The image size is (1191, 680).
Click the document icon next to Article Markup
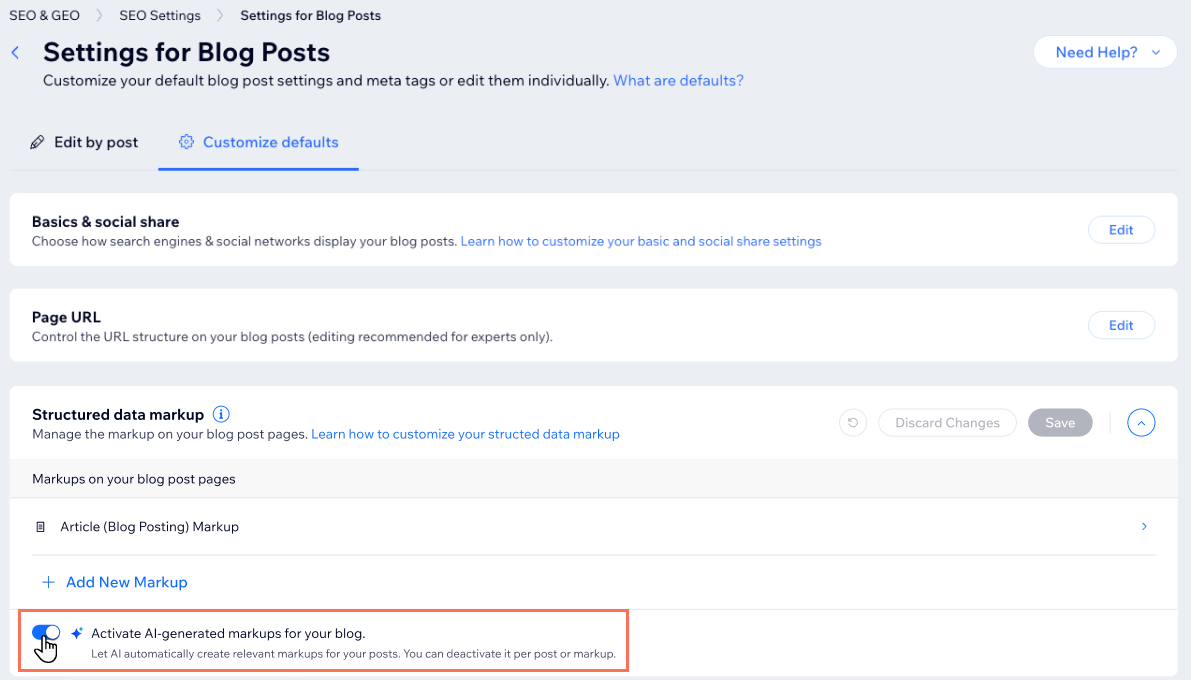[41, 525]
